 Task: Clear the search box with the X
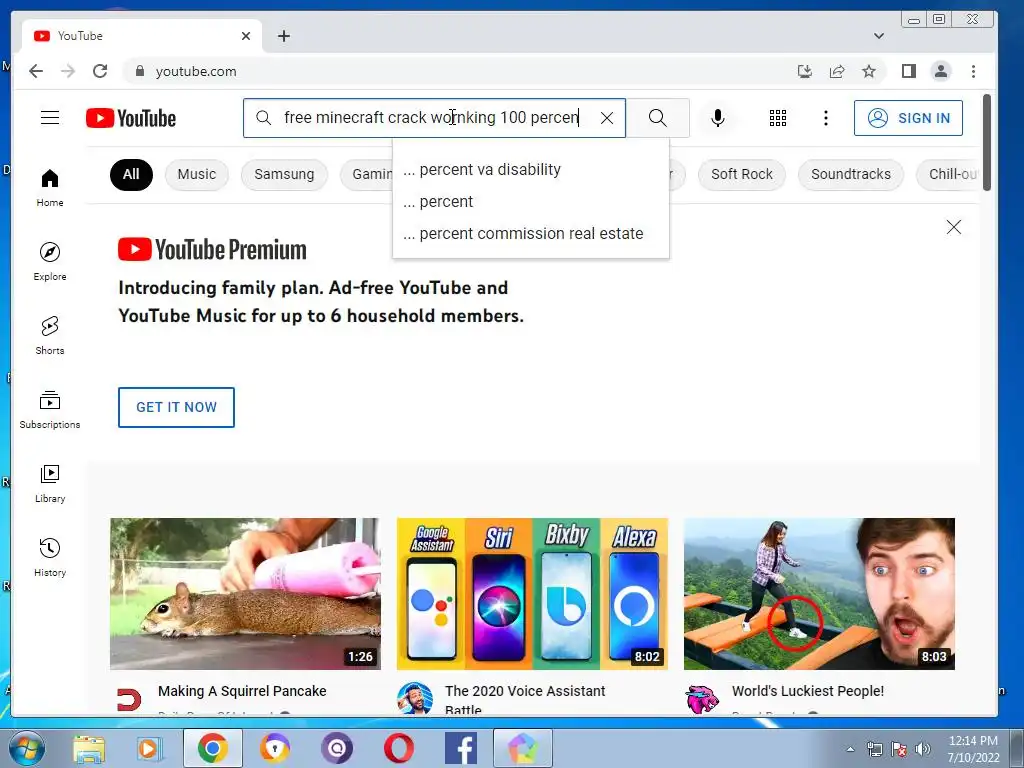(607, 118)
